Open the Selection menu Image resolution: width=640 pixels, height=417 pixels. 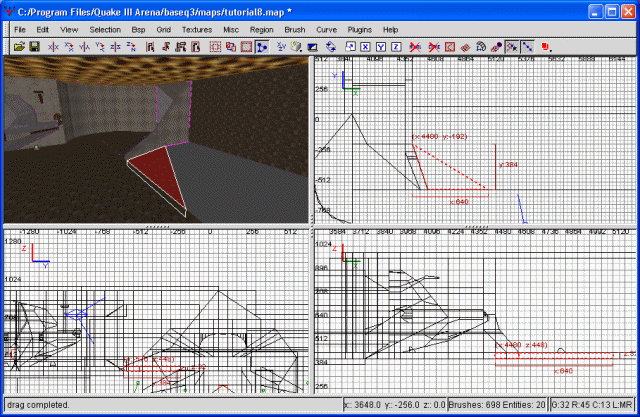pos(105,29)
